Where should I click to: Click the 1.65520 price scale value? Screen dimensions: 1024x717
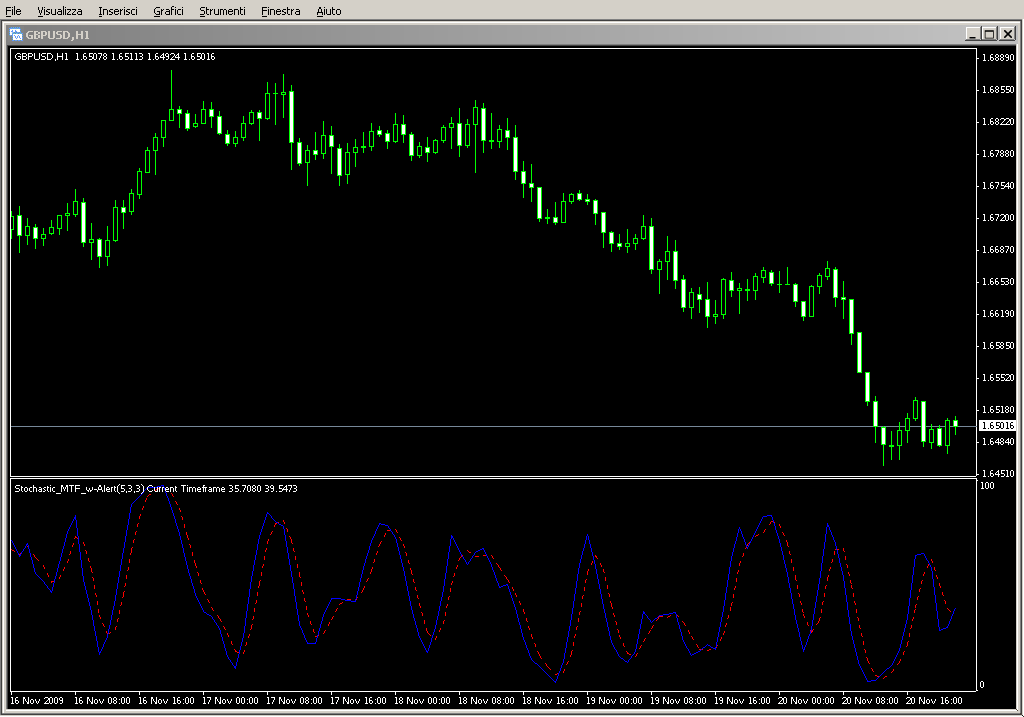[x=999, y=377]
